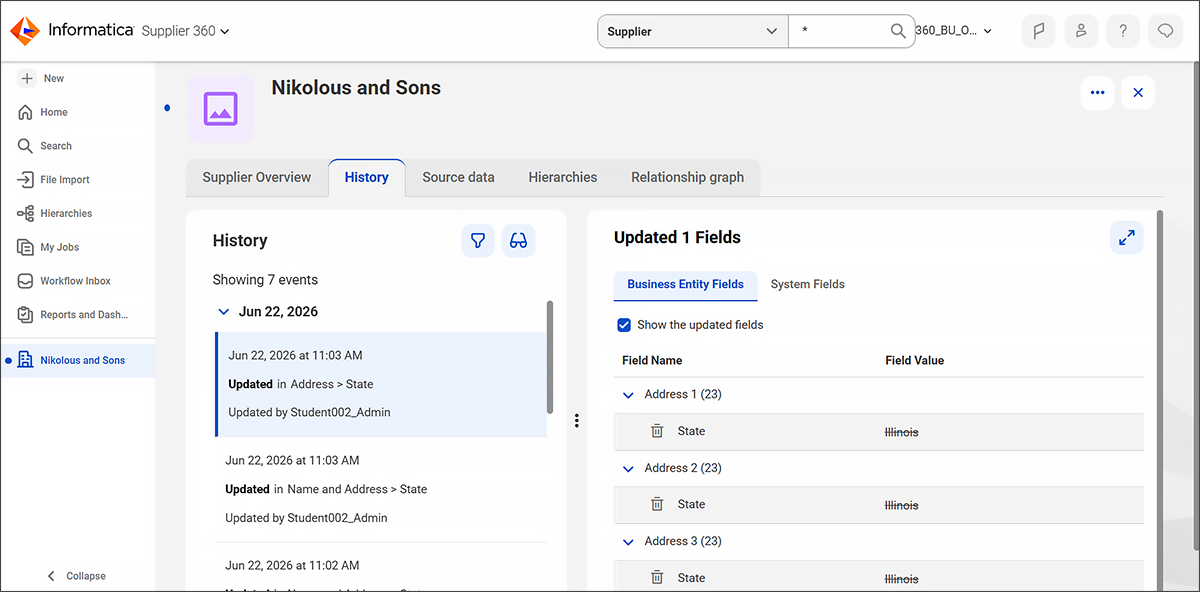The width and height of the screenshot is (1200, 592).
Task: Collapse the Jun 22, 2026 date group
Action: coord(223,312)
